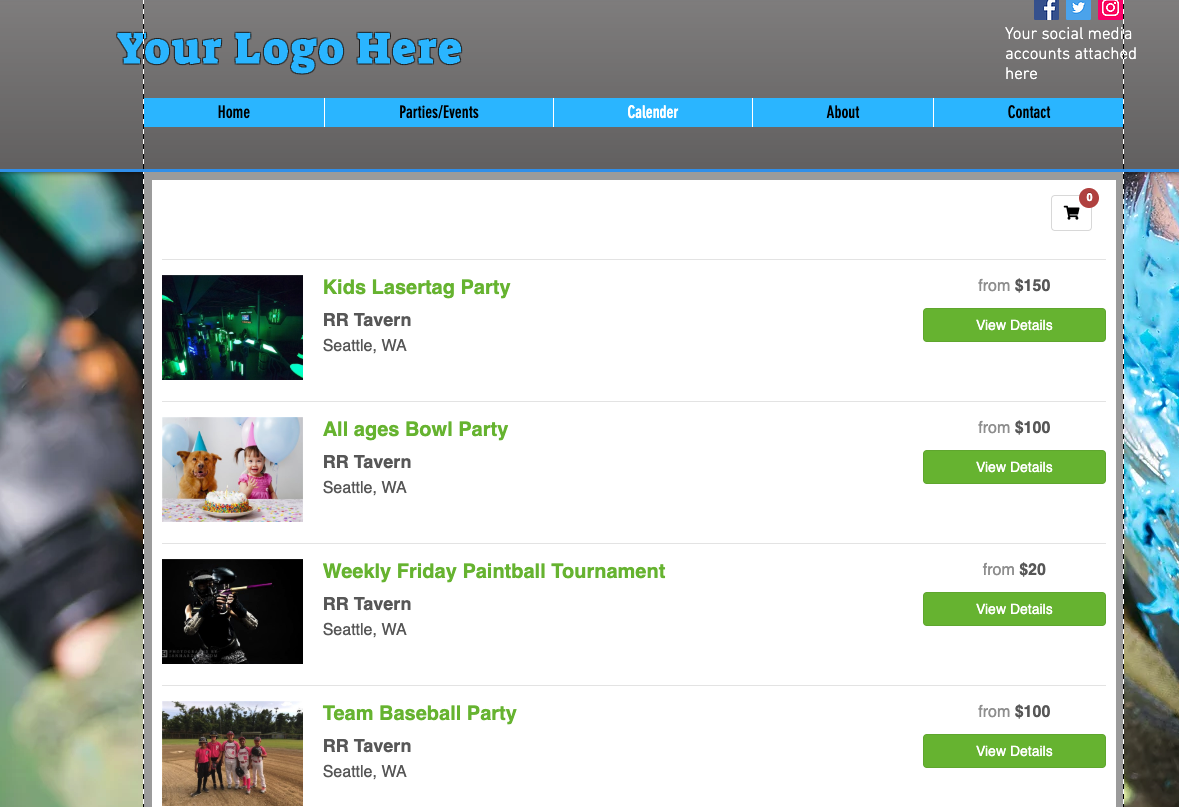The width and height of the screenshot is (1179, 807).
Task: Click the birthday dog and girl thumbnail
Action: 232,469
